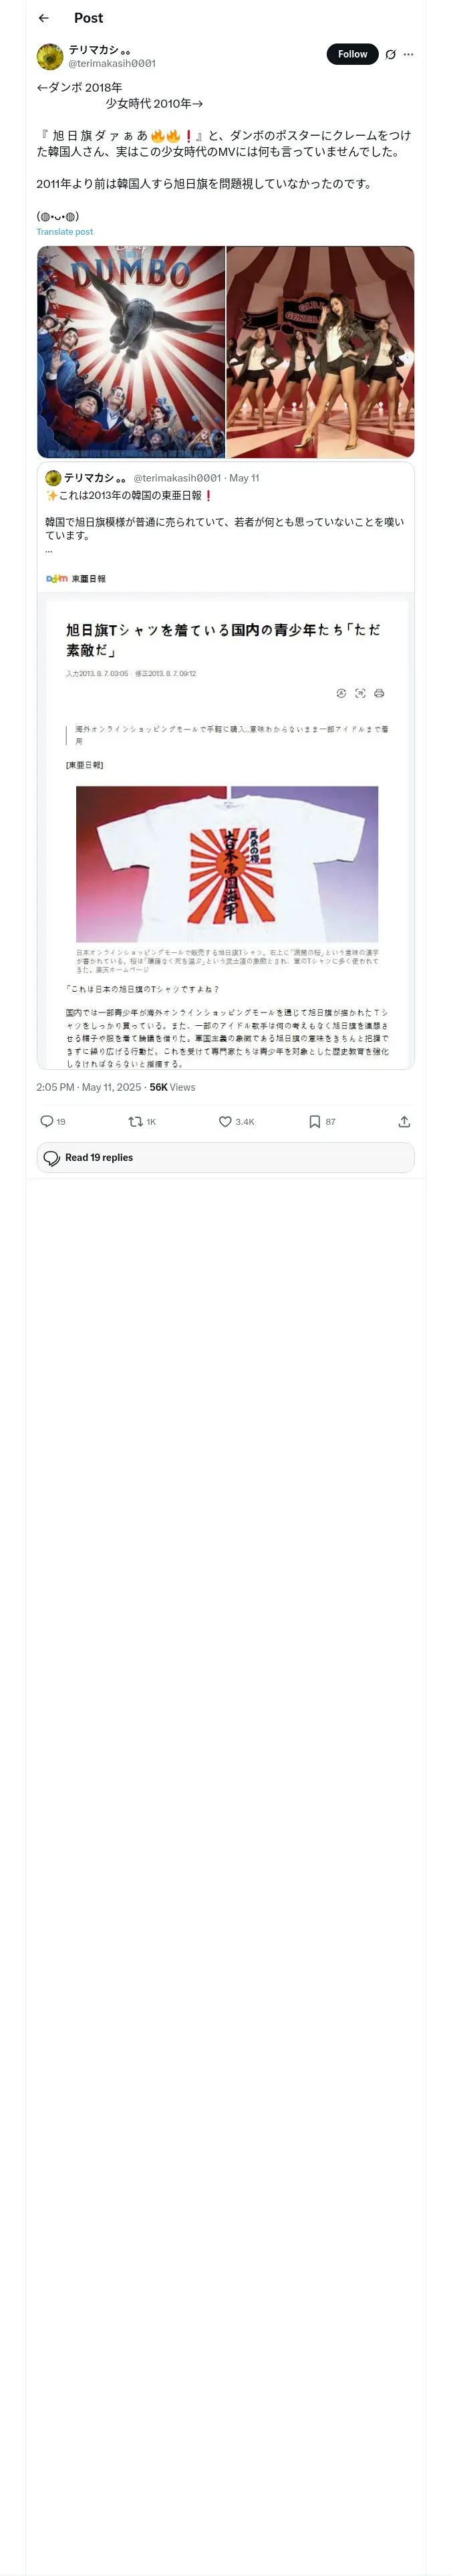The image size is (451, 2576).
Task: Click the share upload icon
Action: pyautogui.click(x=404, y=1121)
